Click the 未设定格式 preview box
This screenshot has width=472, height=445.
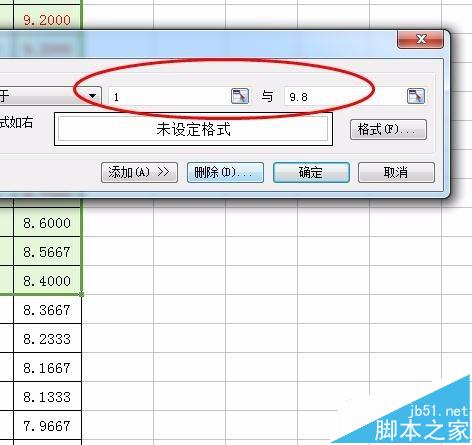tap(193, 129)
